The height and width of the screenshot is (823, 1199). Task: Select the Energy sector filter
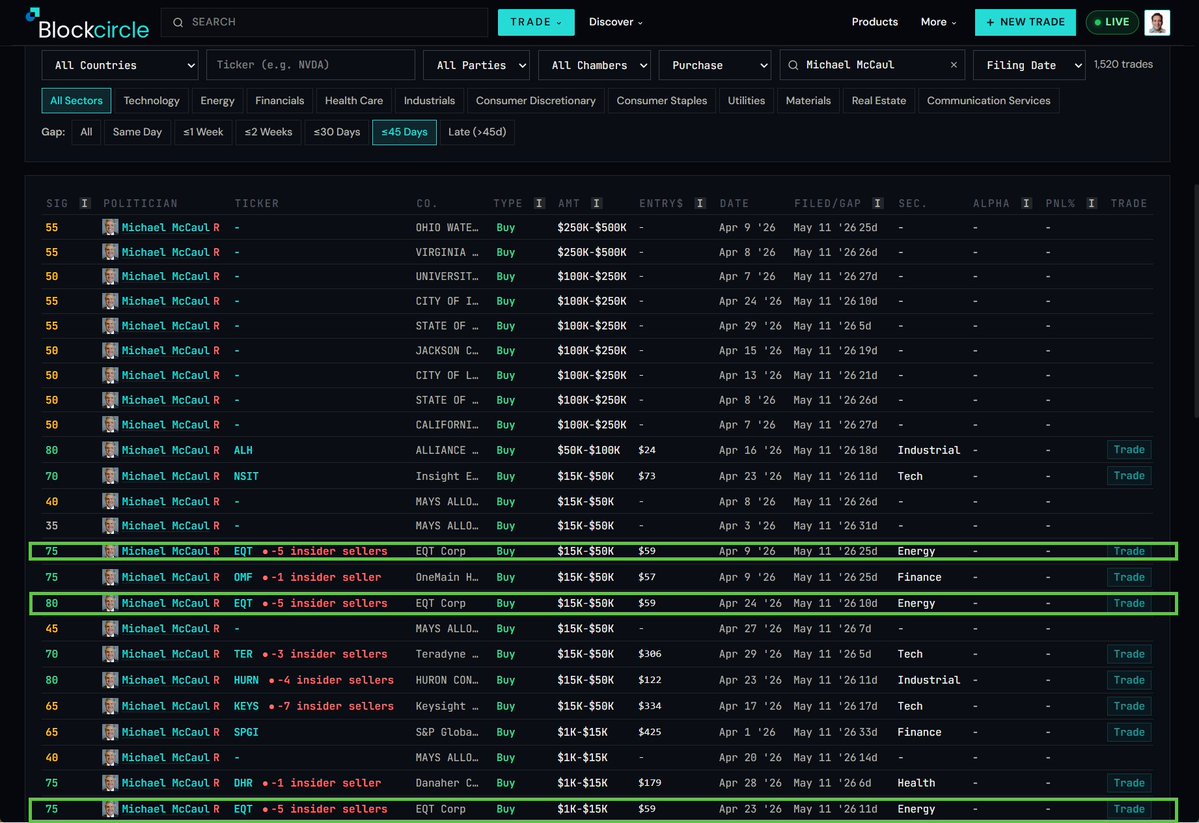[217, 101]
